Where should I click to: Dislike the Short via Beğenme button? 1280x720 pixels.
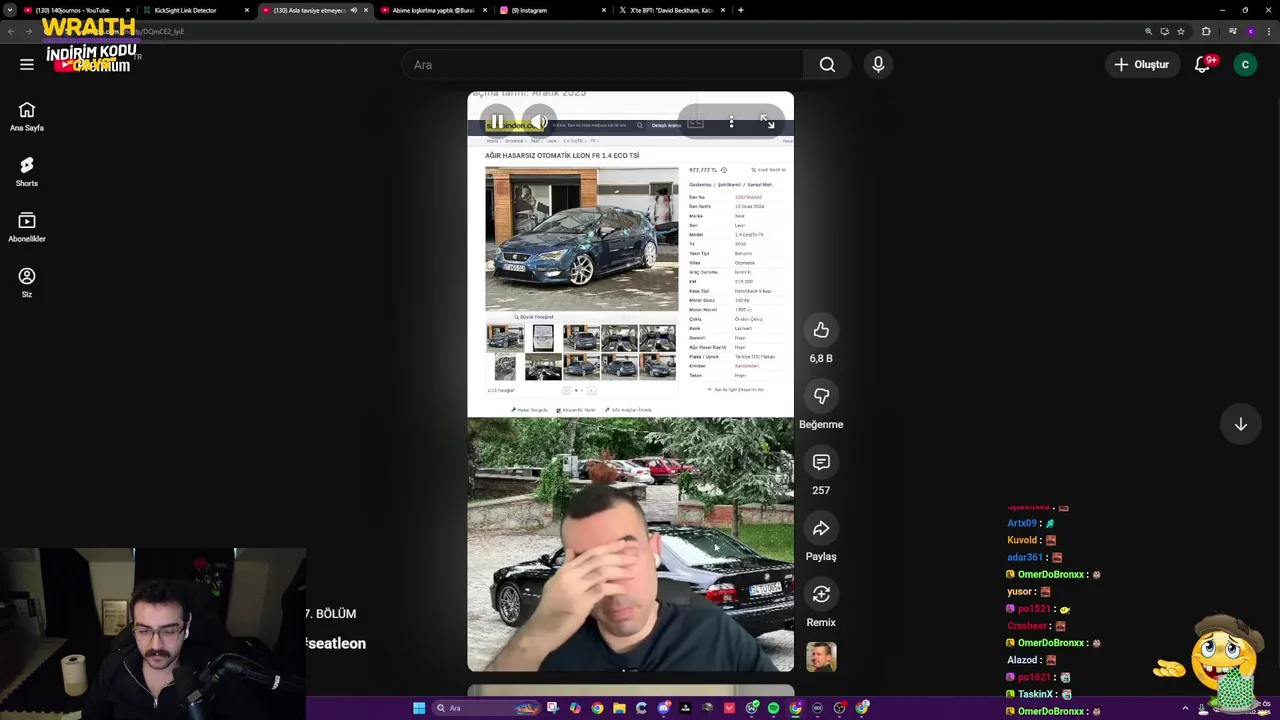pos(821,396)
